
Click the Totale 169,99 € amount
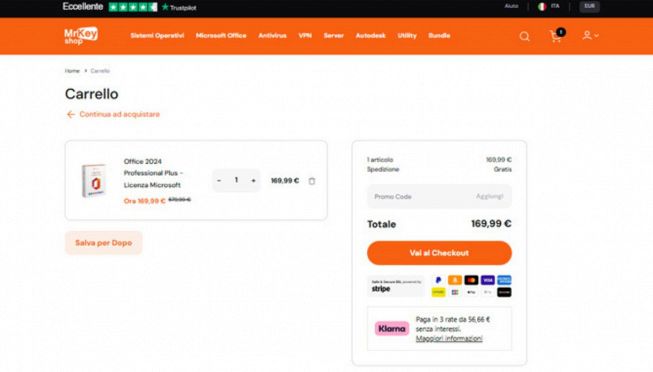491,224
